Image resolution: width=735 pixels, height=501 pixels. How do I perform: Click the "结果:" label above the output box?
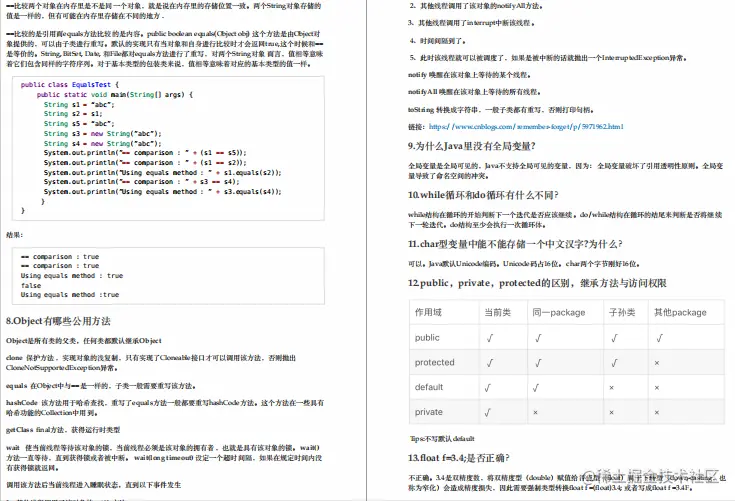pos(15,235)
